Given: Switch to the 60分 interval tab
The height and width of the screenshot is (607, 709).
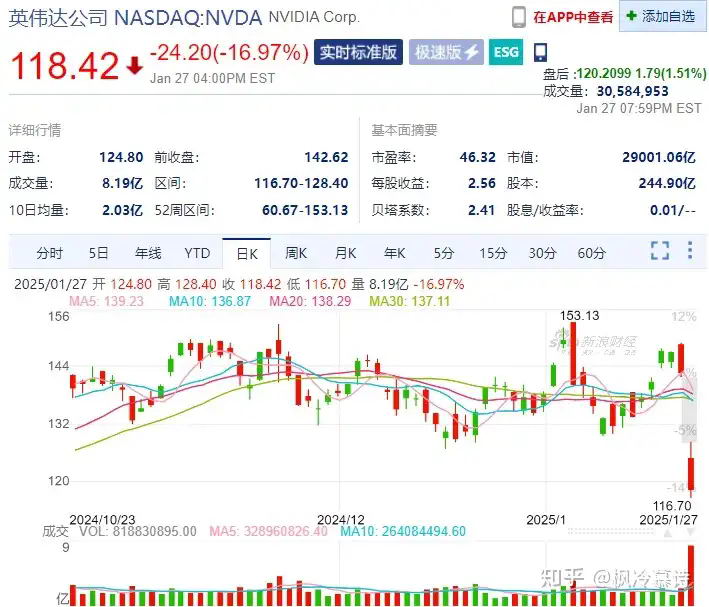Looking at the screenshot, I should pyautogui.click(x=592, y=252).
